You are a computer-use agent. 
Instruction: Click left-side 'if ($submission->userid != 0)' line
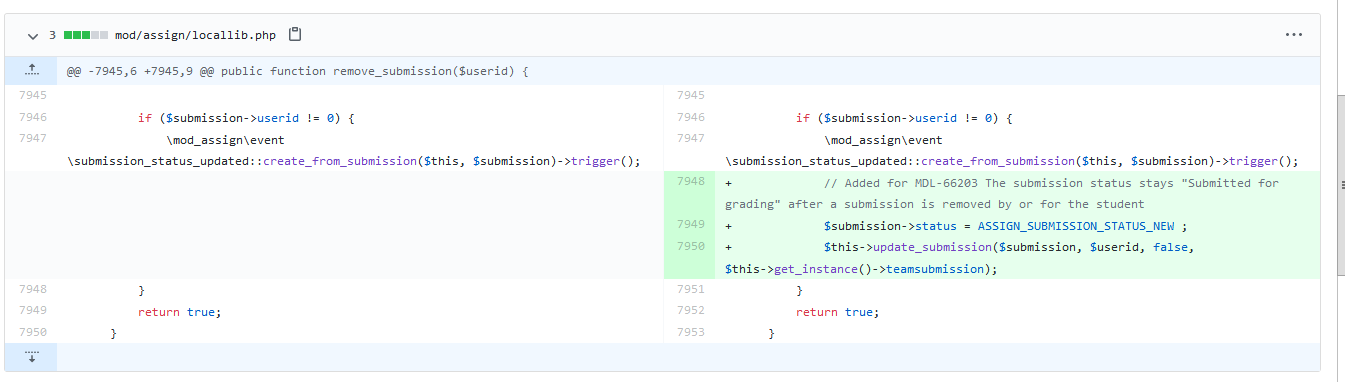pyautogui.click(x=247, y=118)
